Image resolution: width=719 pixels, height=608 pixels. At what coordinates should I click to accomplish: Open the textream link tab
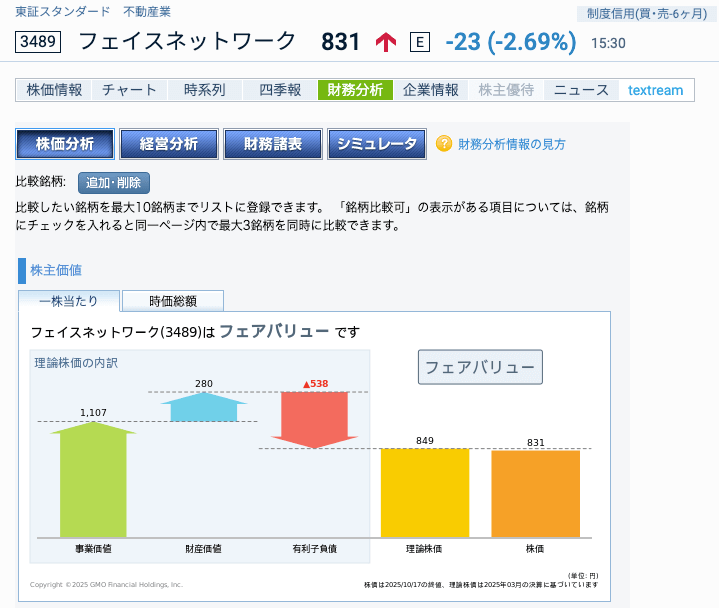656,90
